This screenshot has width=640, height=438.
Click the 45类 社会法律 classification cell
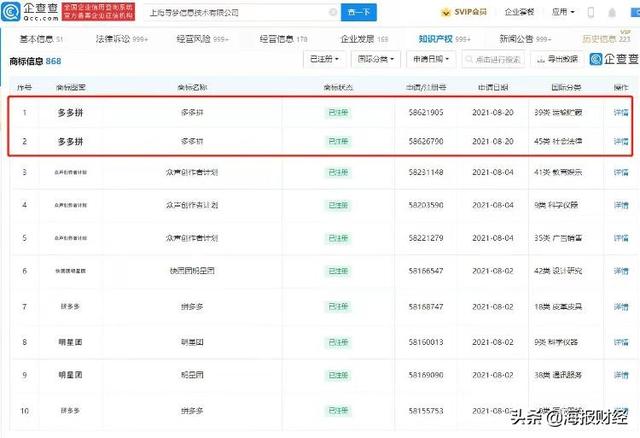point(558,141)
